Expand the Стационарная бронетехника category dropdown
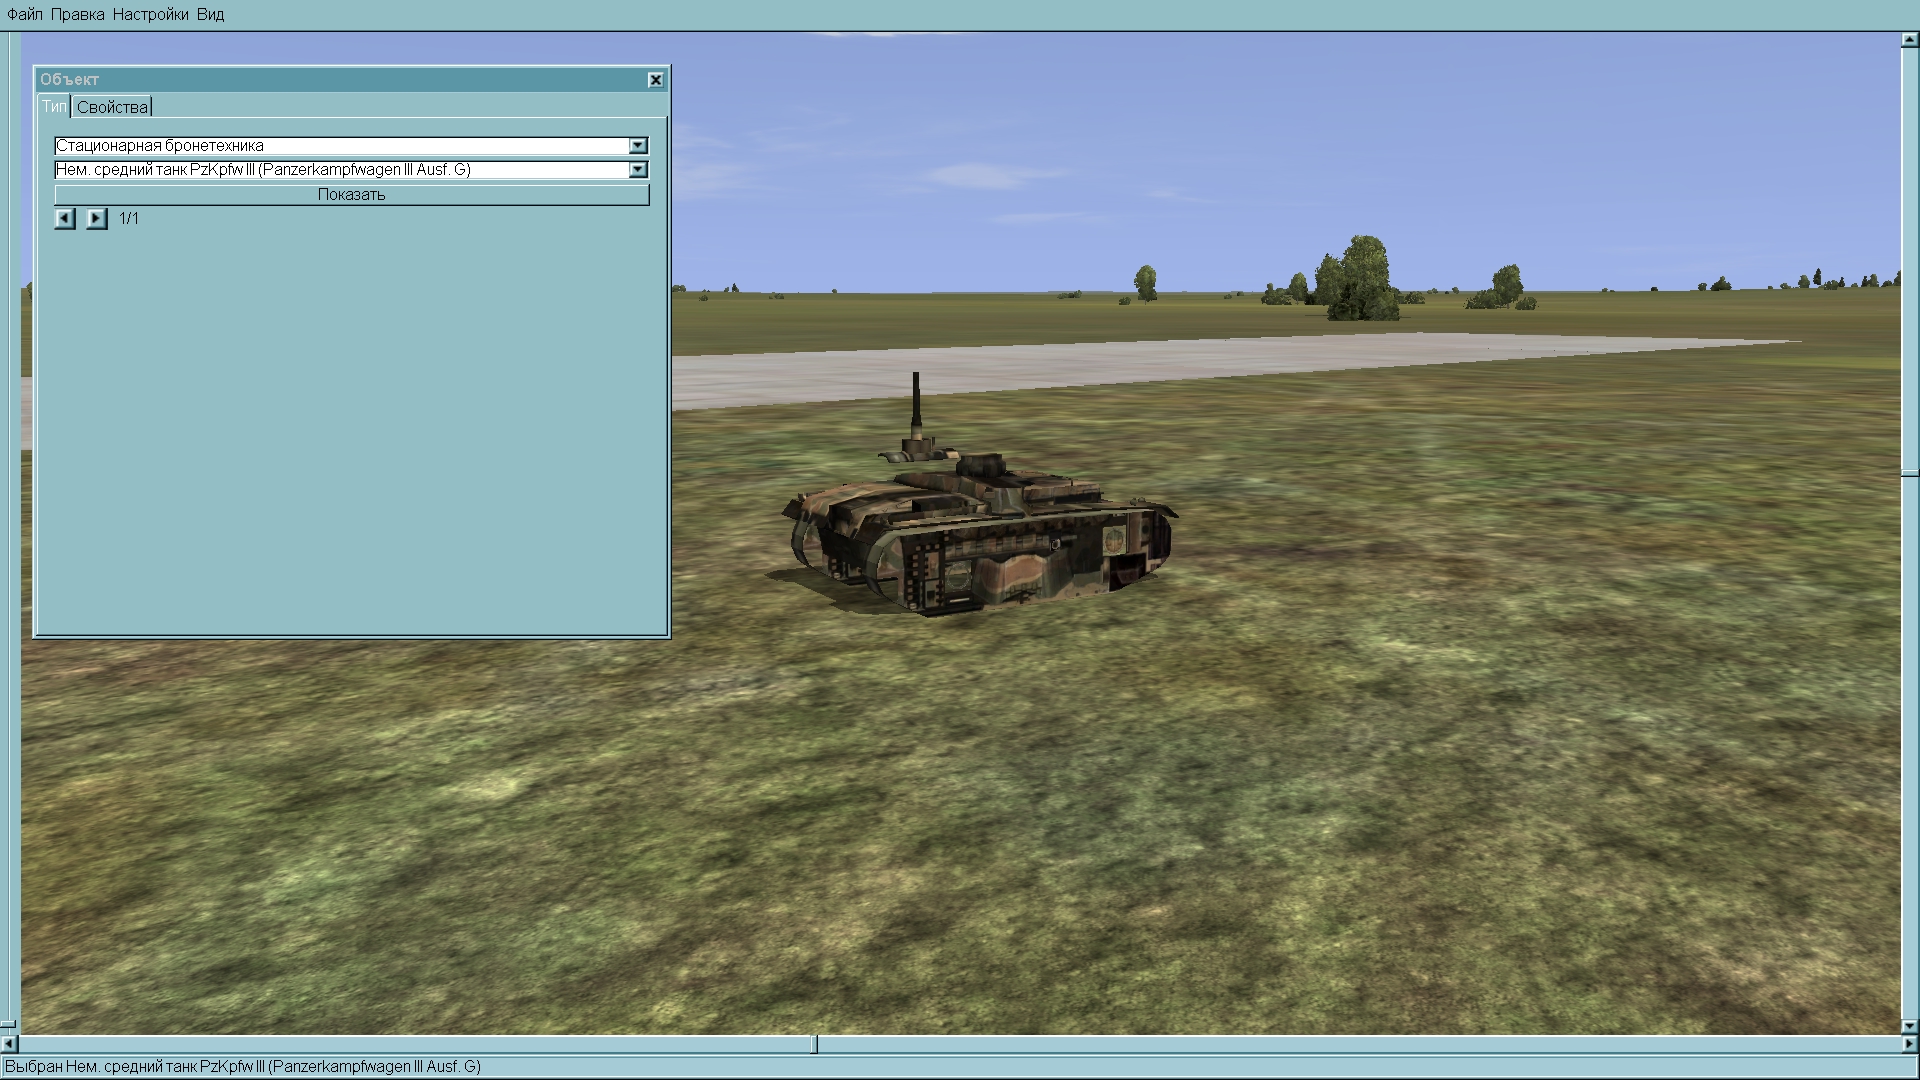The height and width of the screenshot is (1080, 1920). tap(638, 146)
